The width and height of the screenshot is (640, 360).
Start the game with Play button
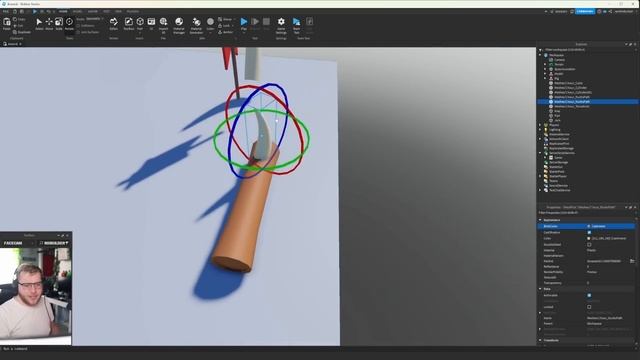pyautogui.click(x=244, y=22)
